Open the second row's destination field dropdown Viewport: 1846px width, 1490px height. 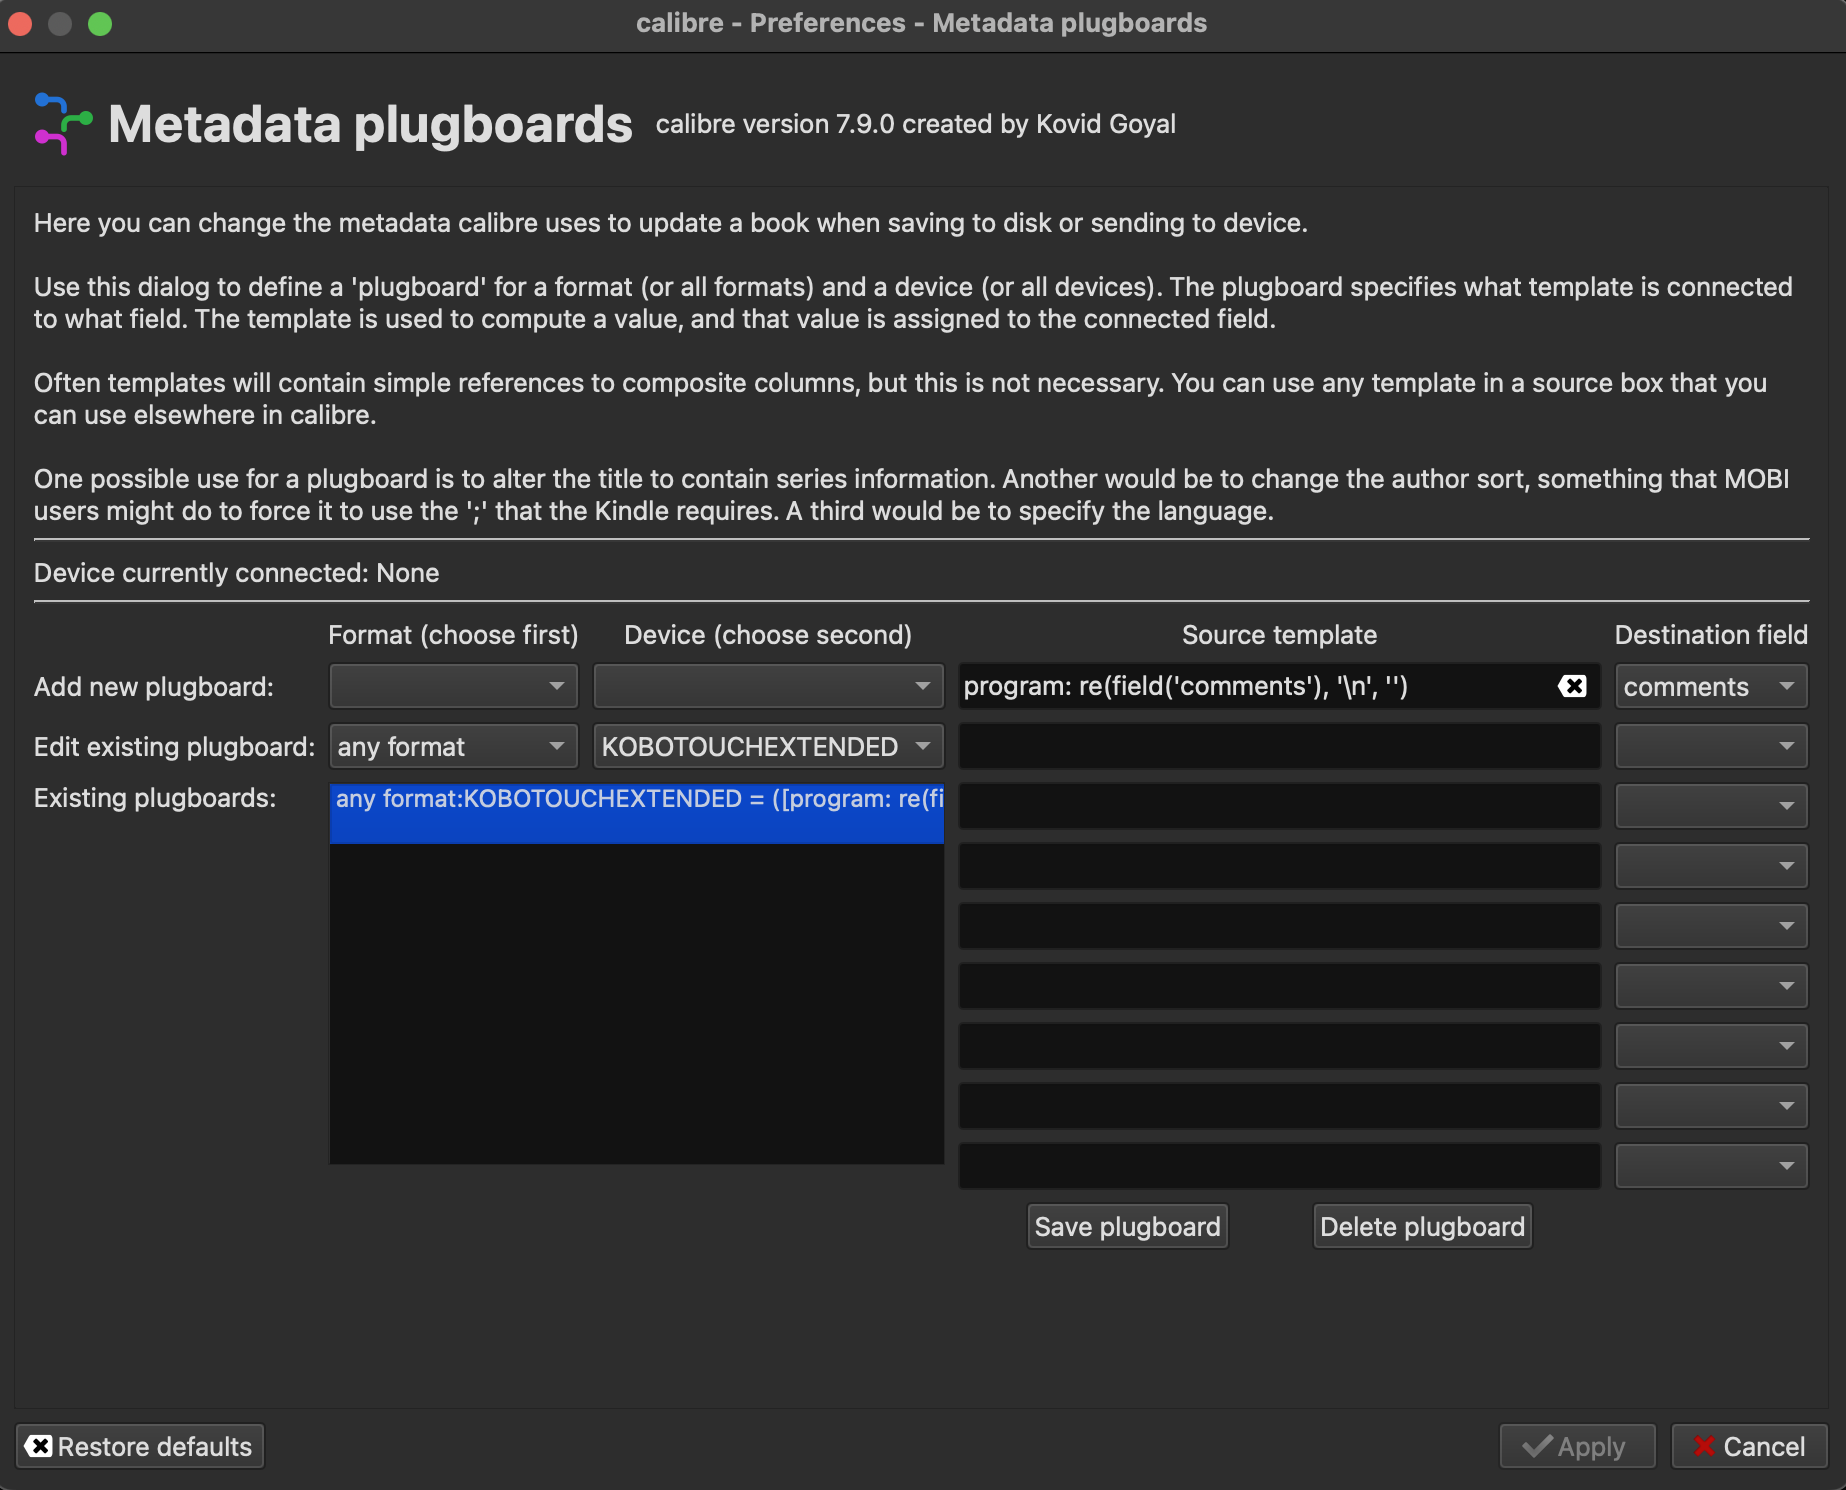(x=1711, y=746)
